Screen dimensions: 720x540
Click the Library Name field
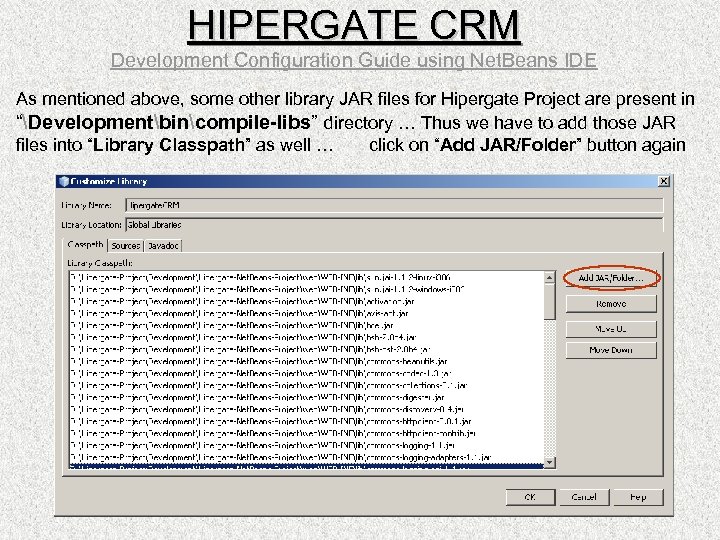click(394, 205)
